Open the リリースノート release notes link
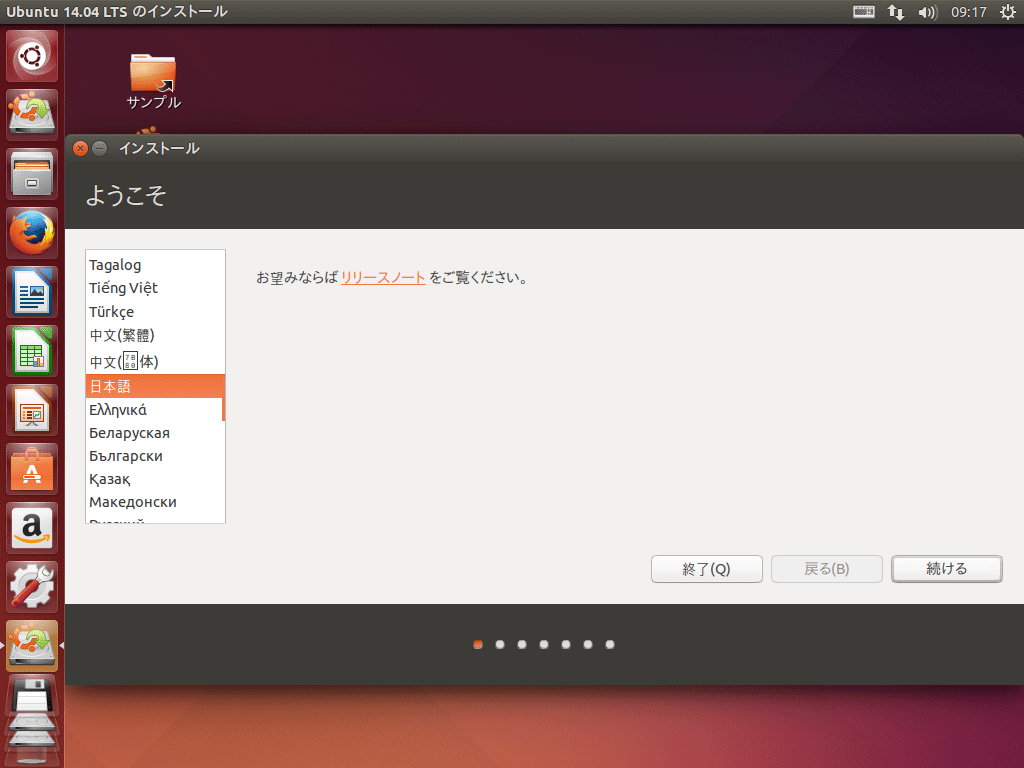Image resolution: width=1024 pixels, height=768 pixels. [383, 278]
